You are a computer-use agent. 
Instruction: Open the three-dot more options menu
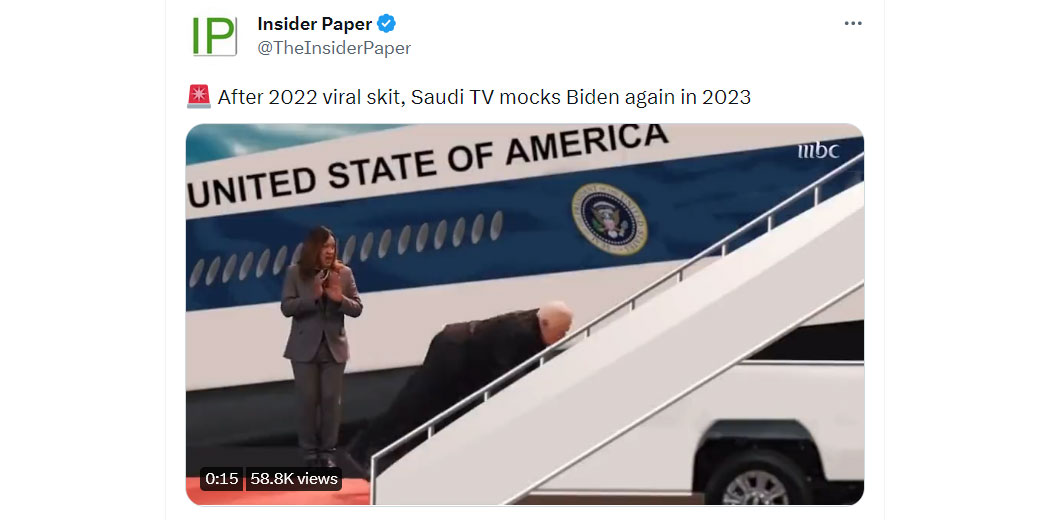click(852, 23)
